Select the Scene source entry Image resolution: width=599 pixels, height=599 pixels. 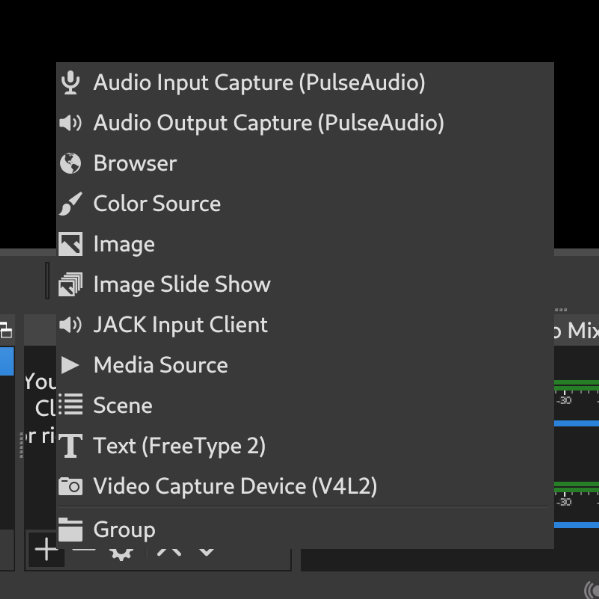coord(305,405)
